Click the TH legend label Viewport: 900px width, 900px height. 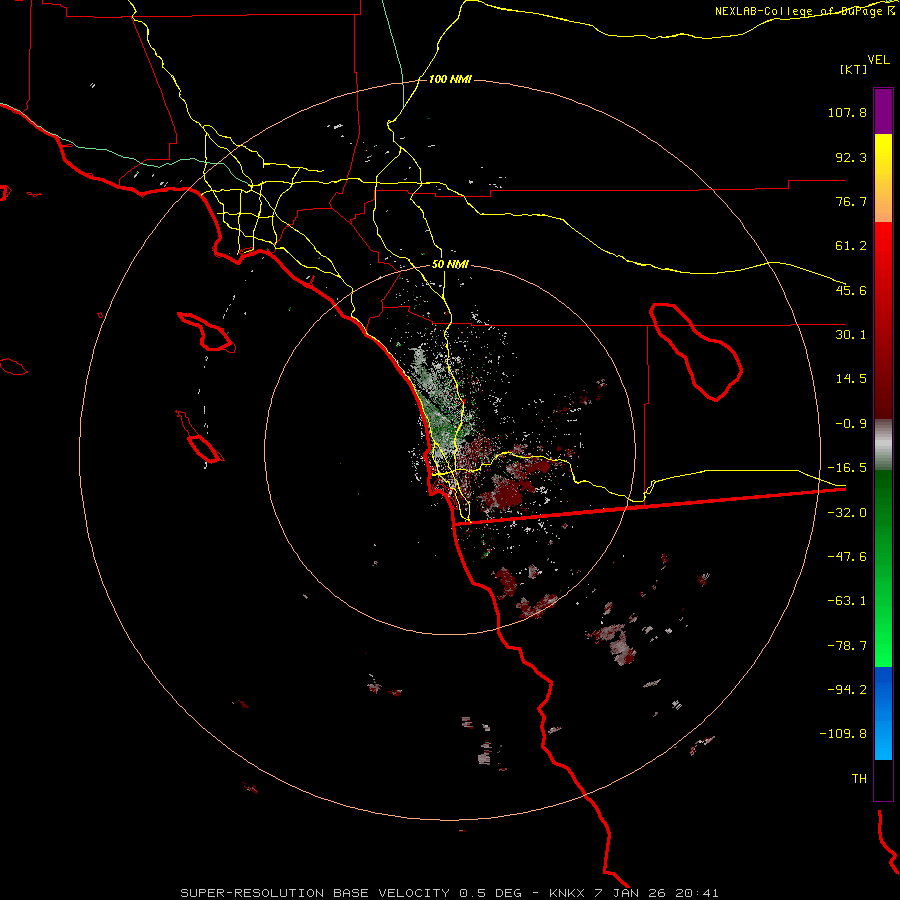coord(859,779)
